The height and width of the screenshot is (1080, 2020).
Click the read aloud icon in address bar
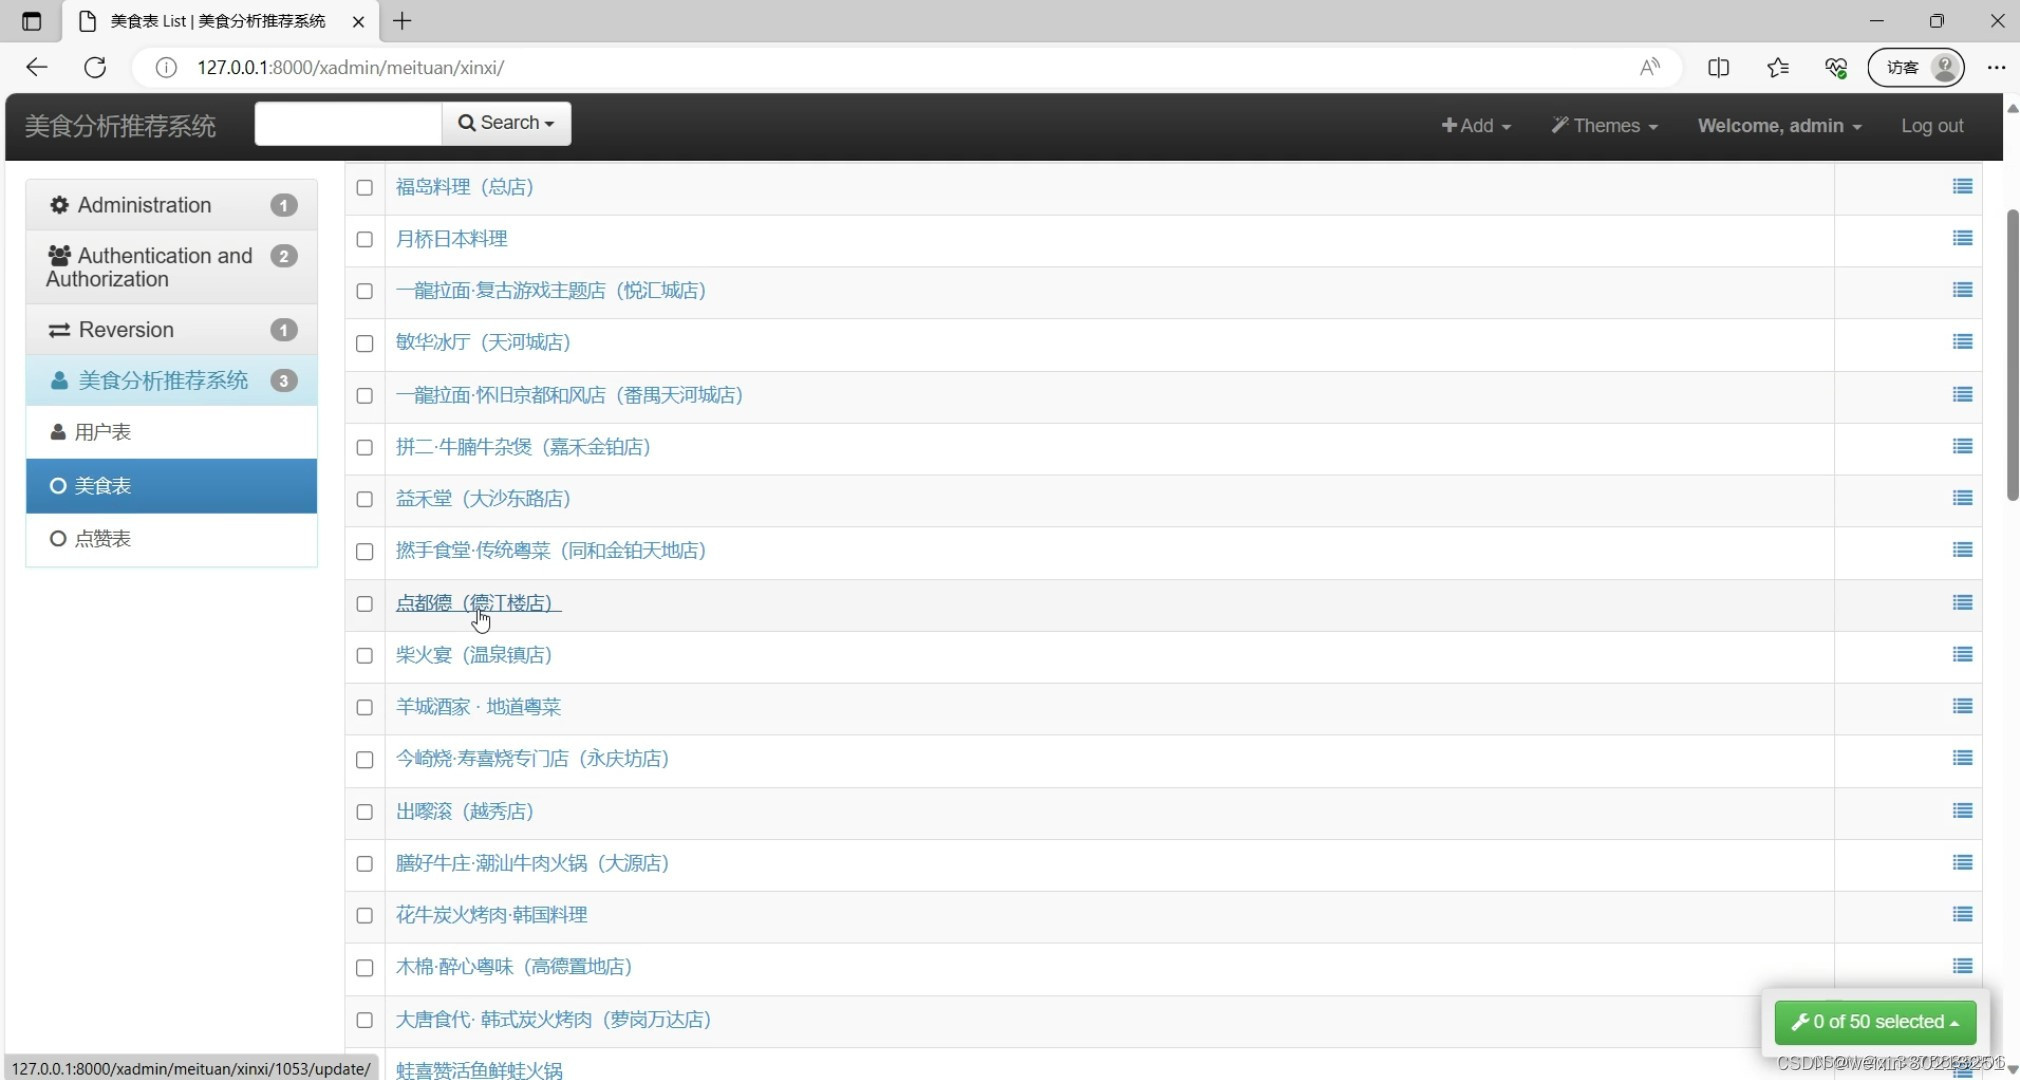point(1649,67)
